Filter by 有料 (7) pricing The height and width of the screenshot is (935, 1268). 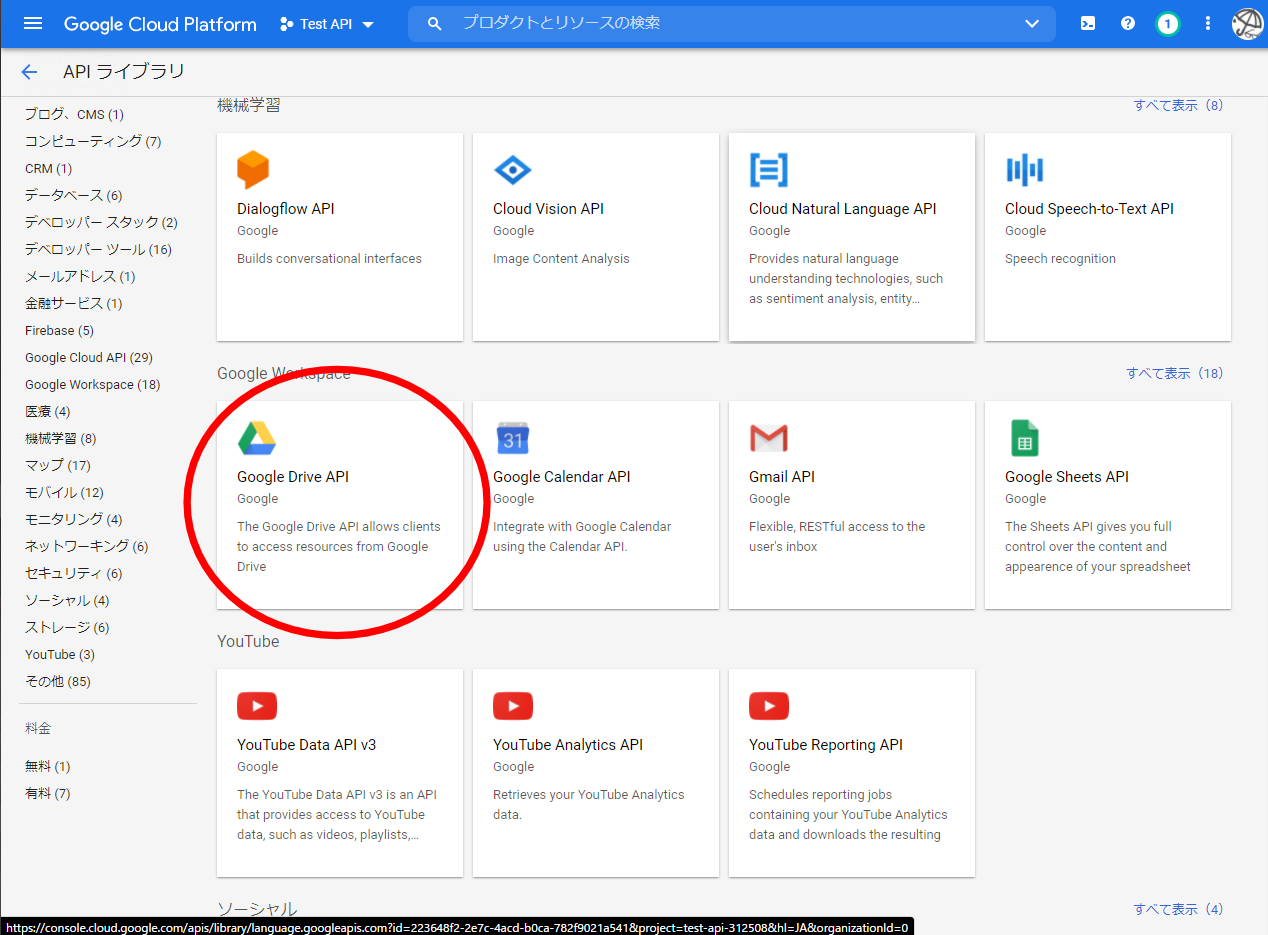[48, 793]
